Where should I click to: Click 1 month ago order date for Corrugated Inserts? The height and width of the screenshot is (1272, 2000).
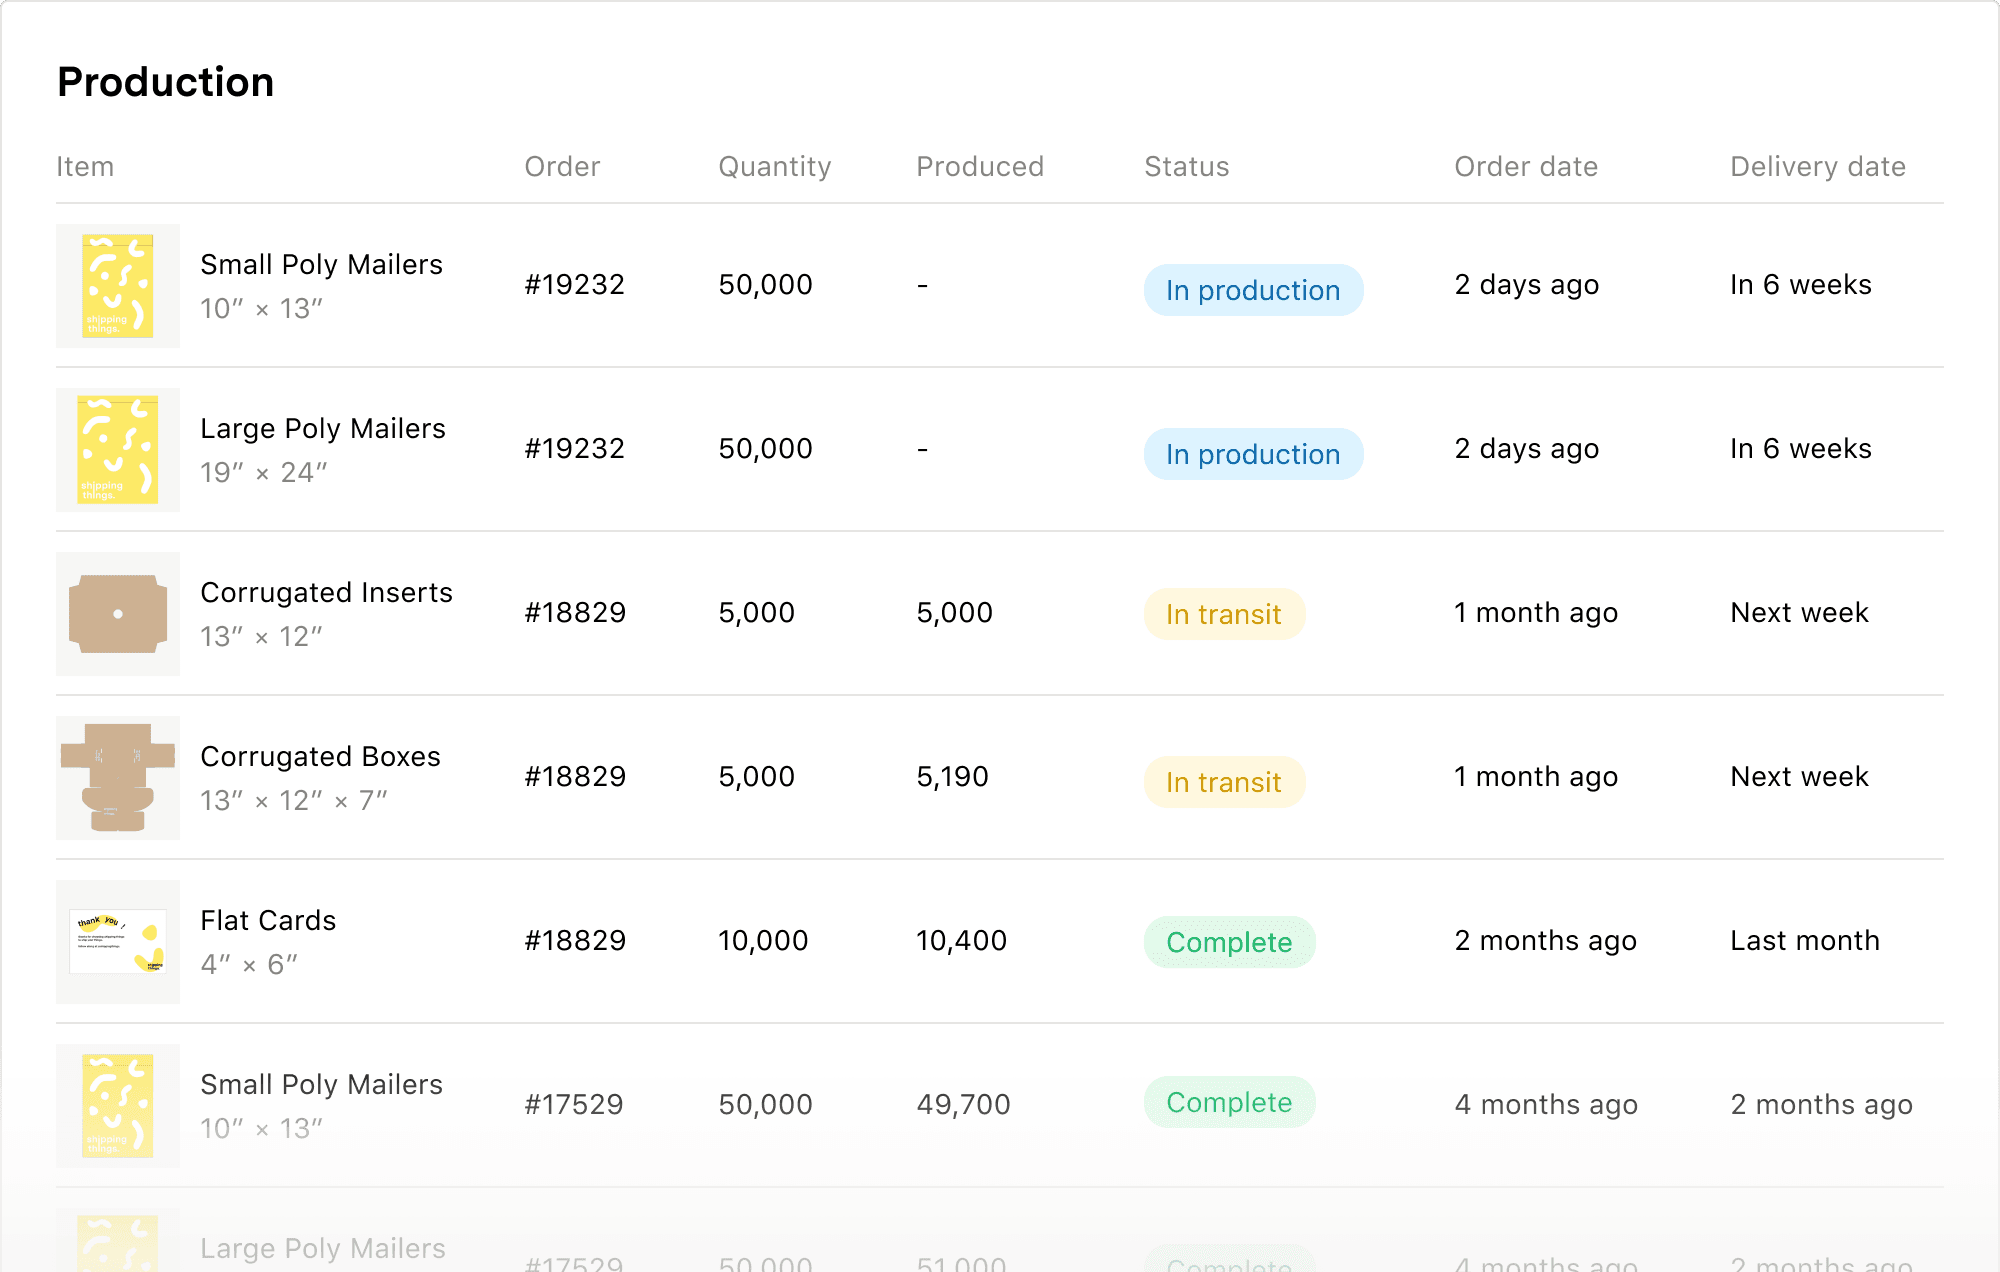[x=1536, y=613]
